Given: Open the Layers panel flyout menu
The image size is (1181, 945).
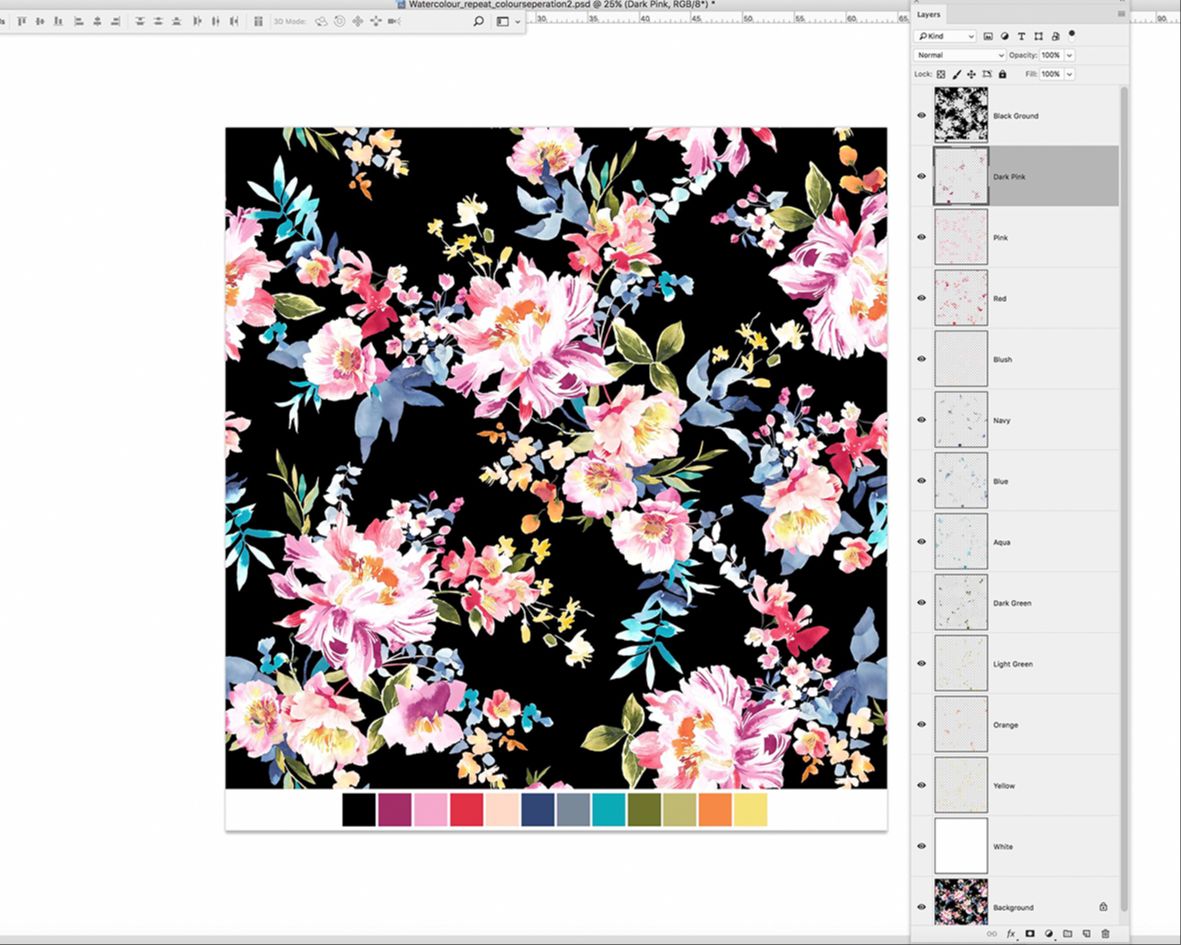Looking at the screenshot, I should 1121,14.
